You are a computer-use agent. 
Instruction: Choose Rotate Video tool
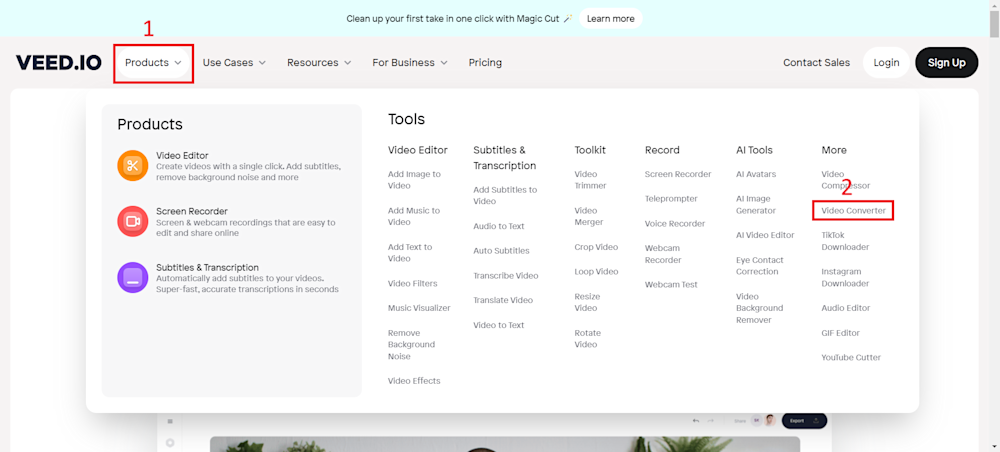(587, 339)
